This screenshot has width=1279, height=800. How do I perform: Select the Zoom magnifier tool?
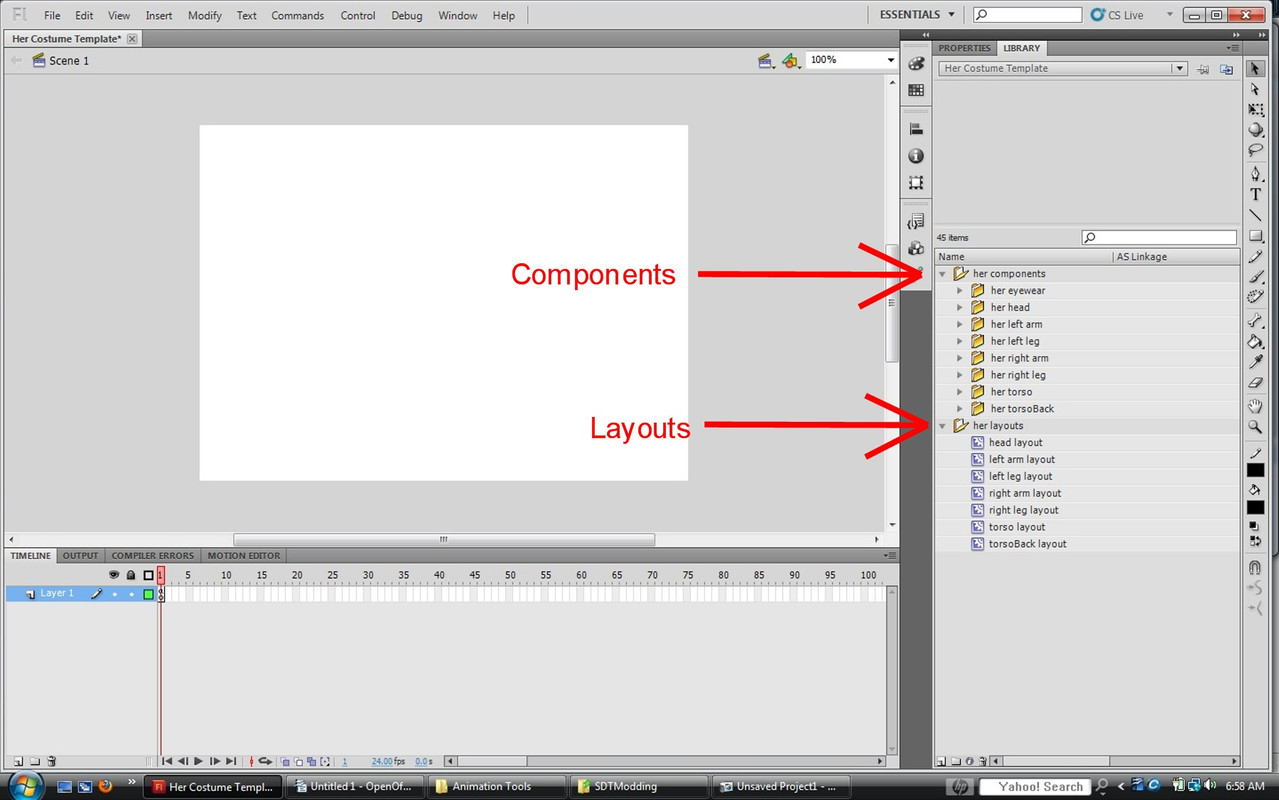coord(1256,427)
